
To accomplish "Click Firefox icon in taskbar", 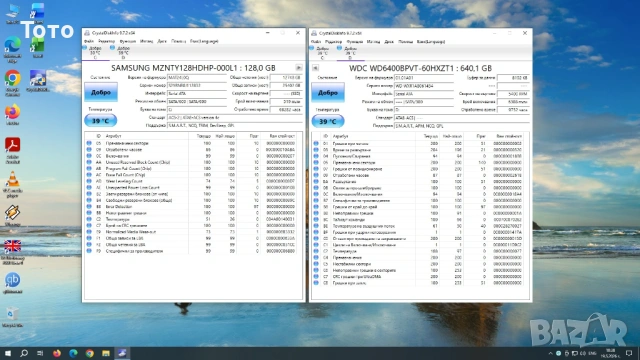I will [x=57, y=353].
